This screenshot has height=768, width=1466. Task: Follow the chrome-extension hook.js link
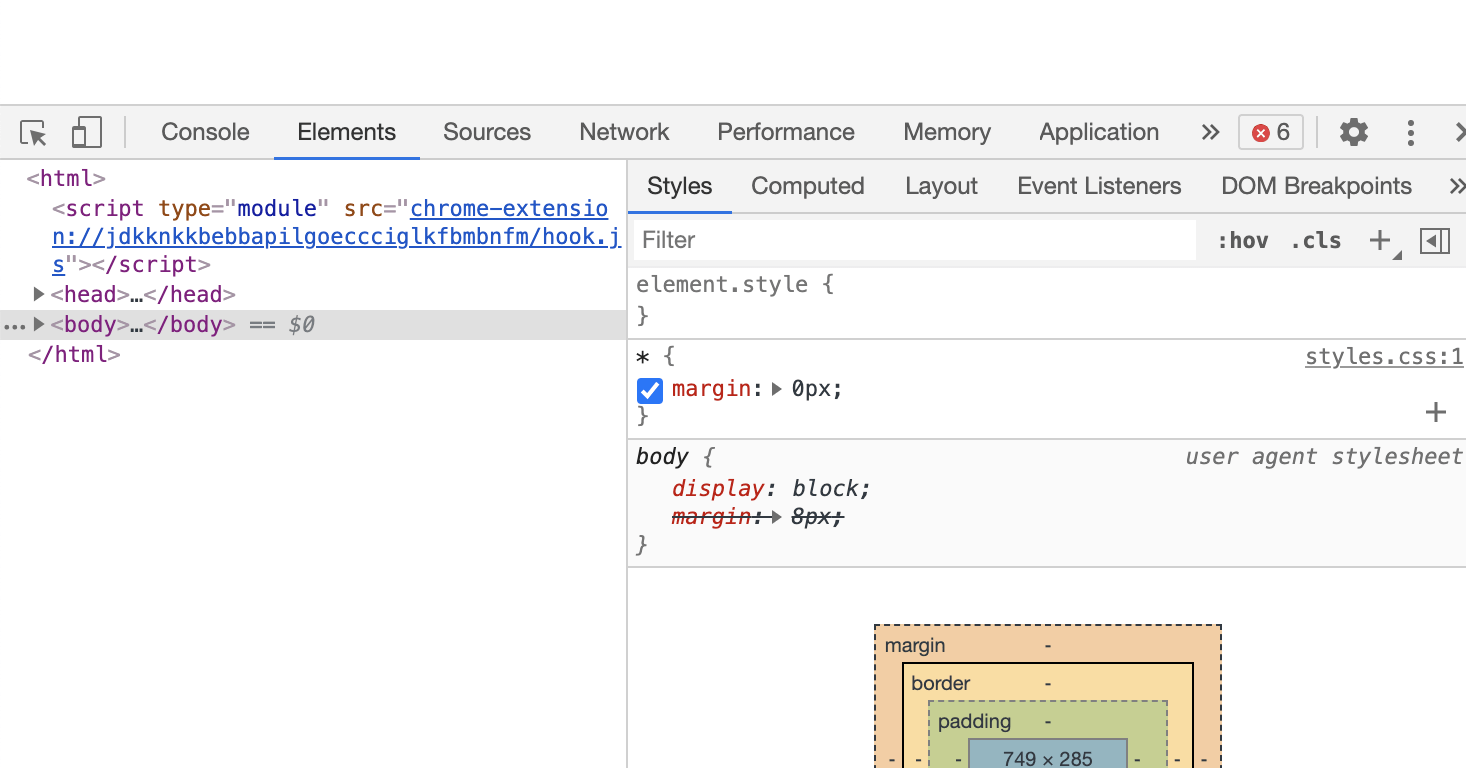point(336,237)
